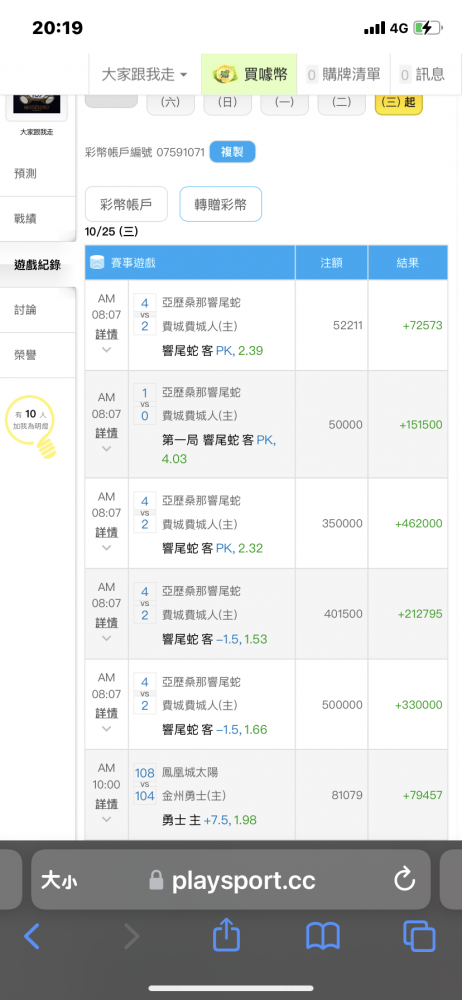Tap the profile avatar thumbnail
Screen dimensions: 462x1000
click(36, 105)
